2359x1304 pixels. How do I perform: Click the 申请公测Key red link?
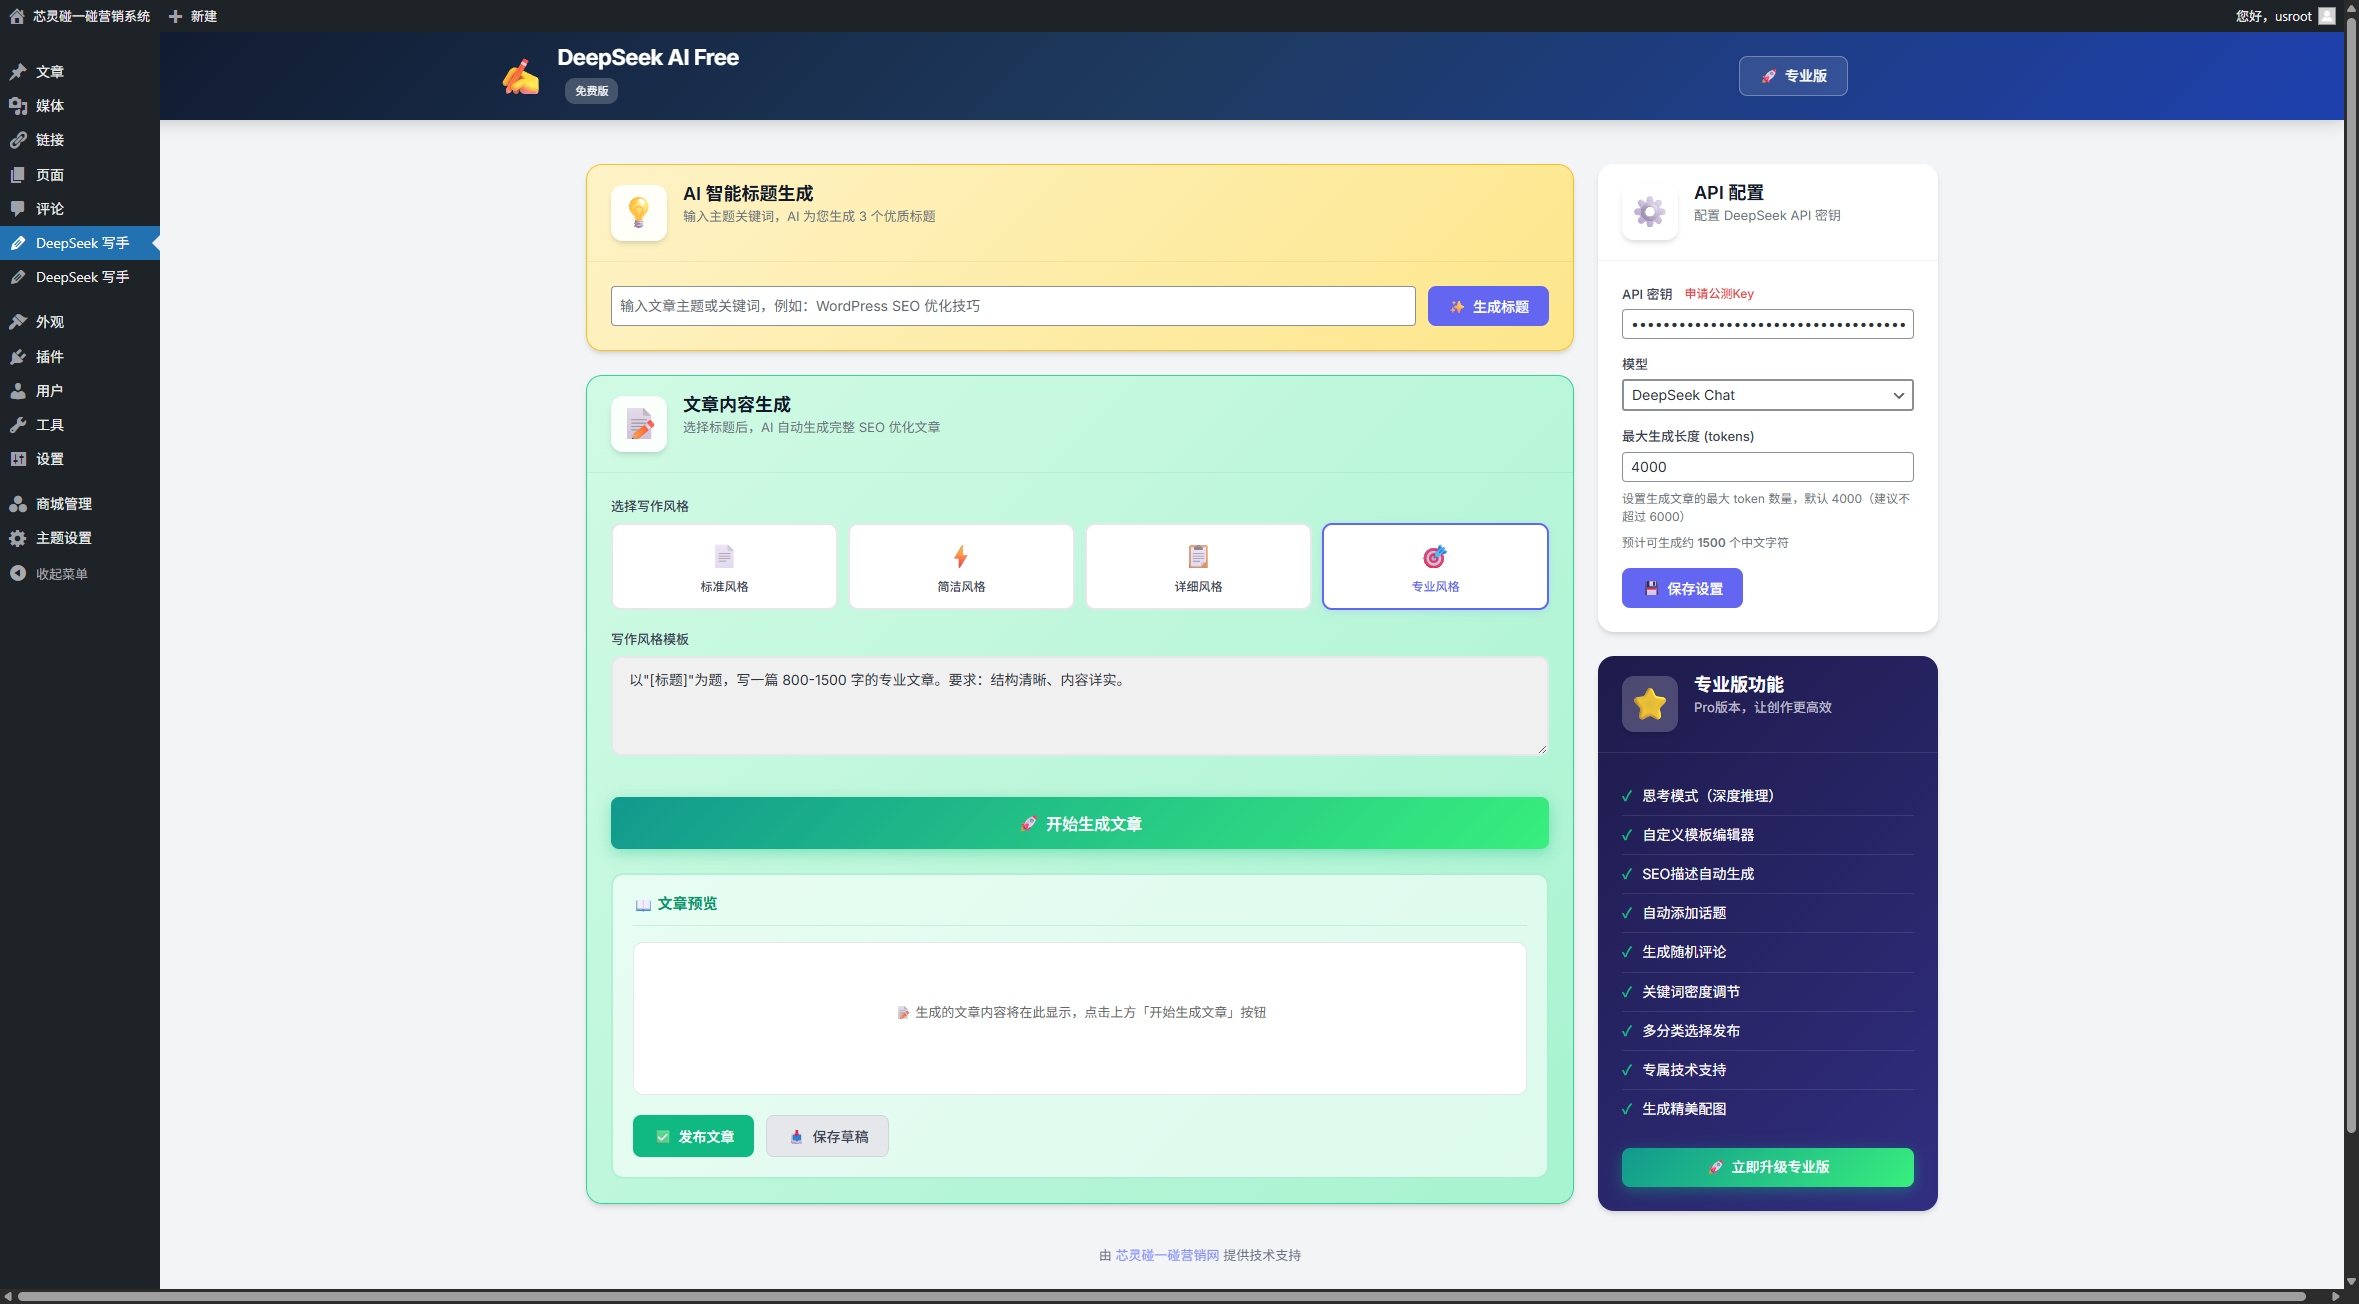(x=1718, y=294)
